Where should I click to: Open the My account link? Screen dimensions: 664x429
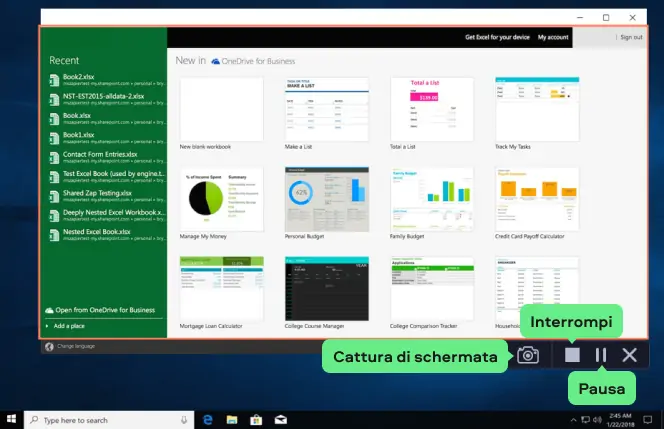[553, 37]
